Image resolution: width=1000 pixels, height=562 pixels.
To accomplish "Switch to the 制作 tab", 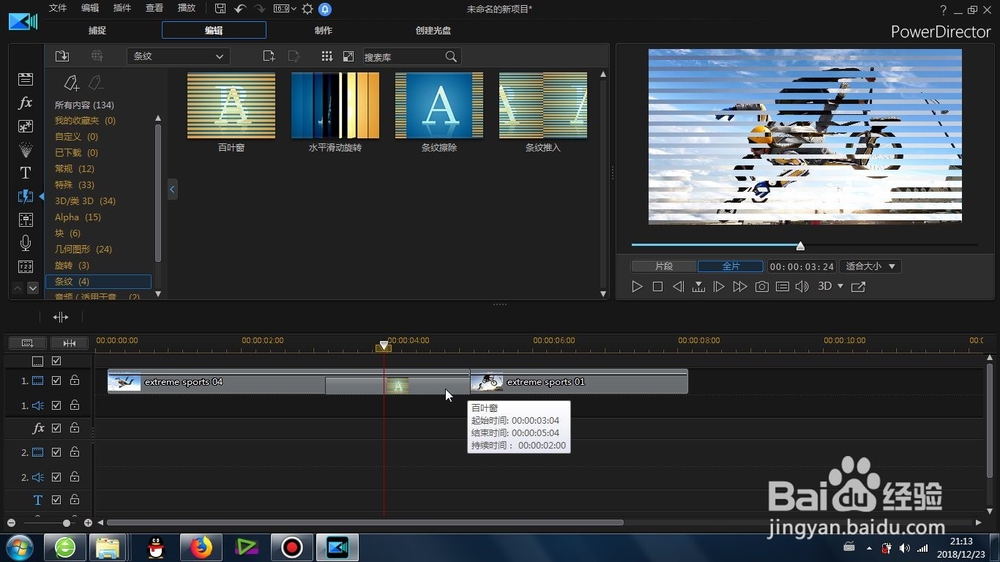I will click(323, 30).
